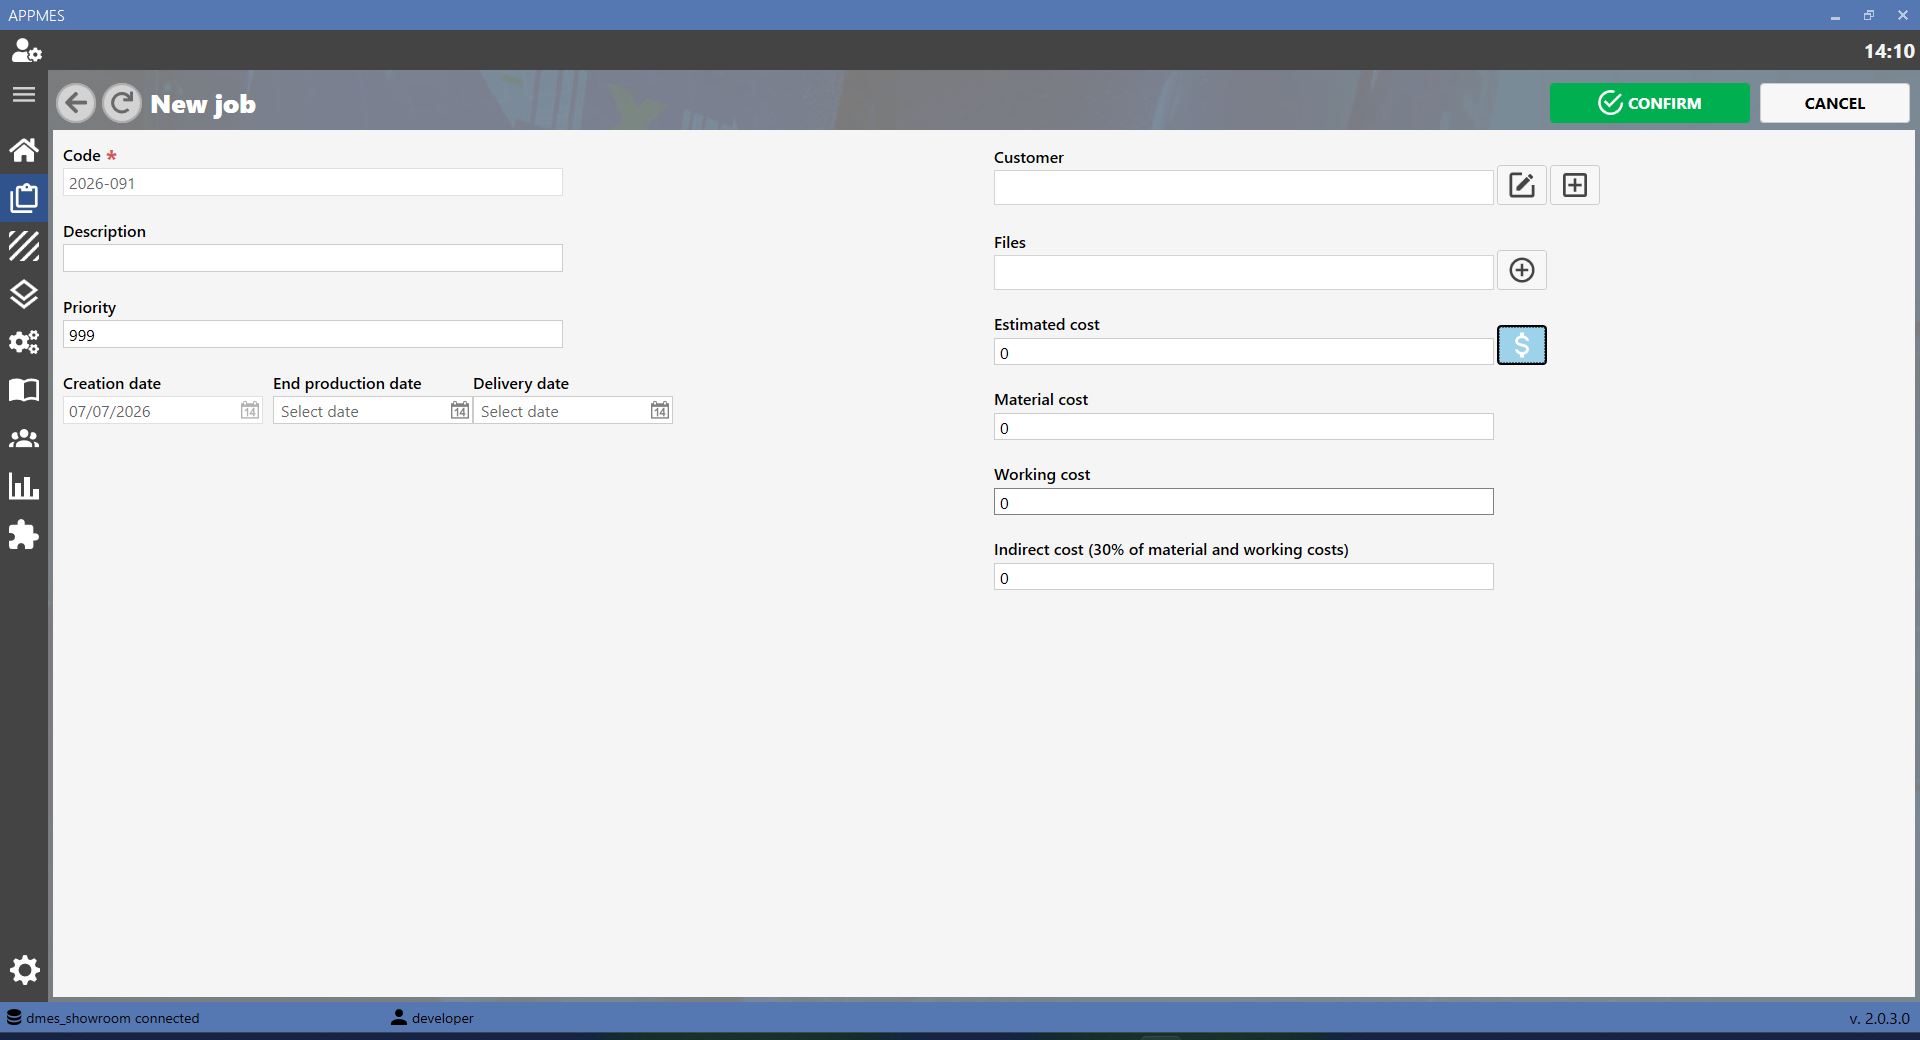Click the Description text field
Image resolution: width=1920 pixels, height=1040 pixels.
coord(313,258)
